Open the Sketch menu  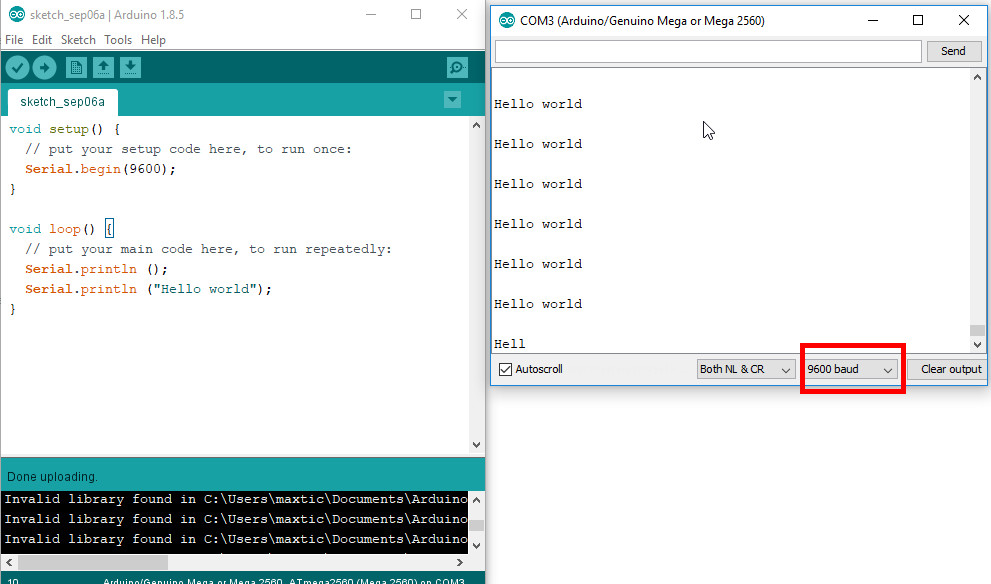pos(78,40)
